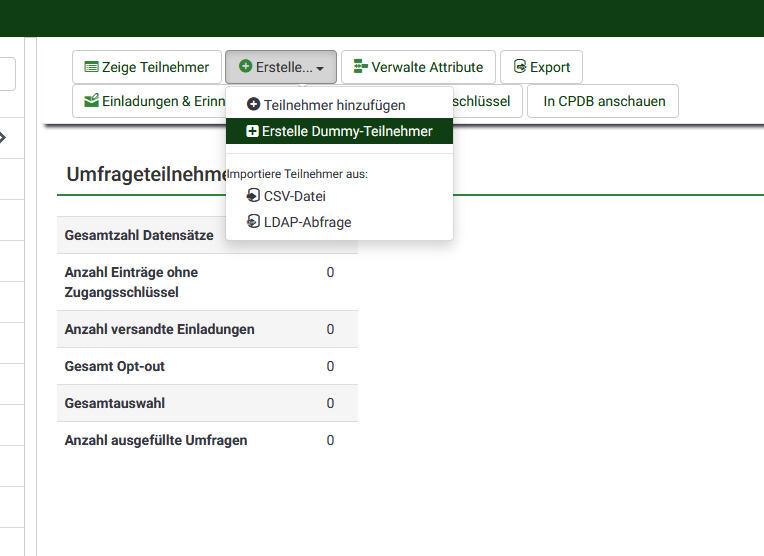Image resolution: width=764 pixels, height=556 pixels.
Task: Click the plus-square icon beside Erstelle Dummy-Teilnehmer
Action: [x=253, y=131]
